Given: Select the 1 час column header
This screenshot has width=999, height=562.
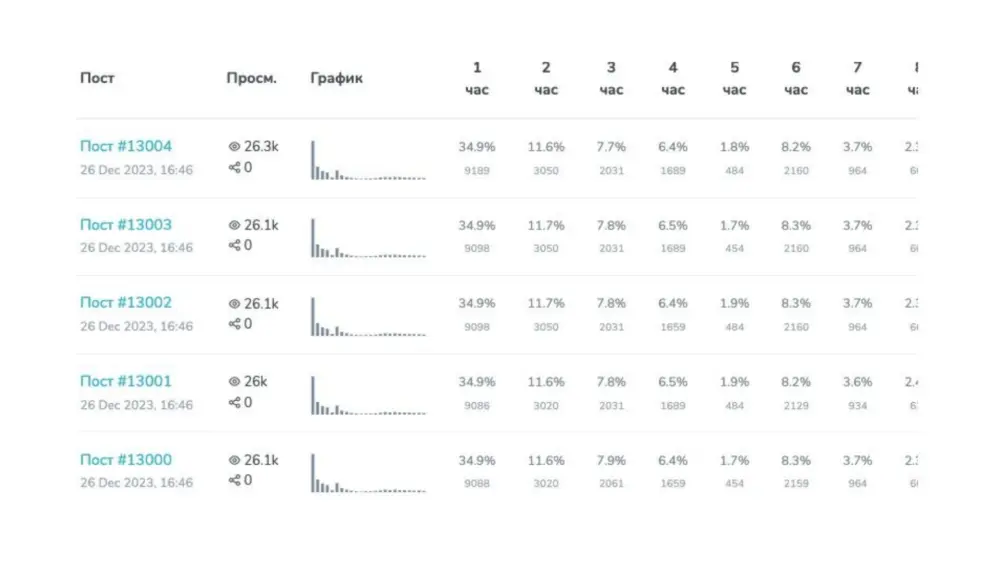Looking at the screenshot, I should point(477,79).
